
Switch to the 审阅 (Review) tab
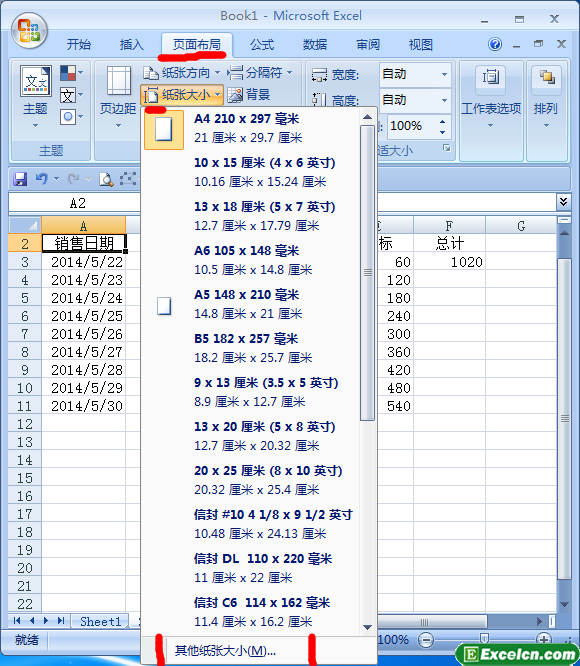click(368, 45)
